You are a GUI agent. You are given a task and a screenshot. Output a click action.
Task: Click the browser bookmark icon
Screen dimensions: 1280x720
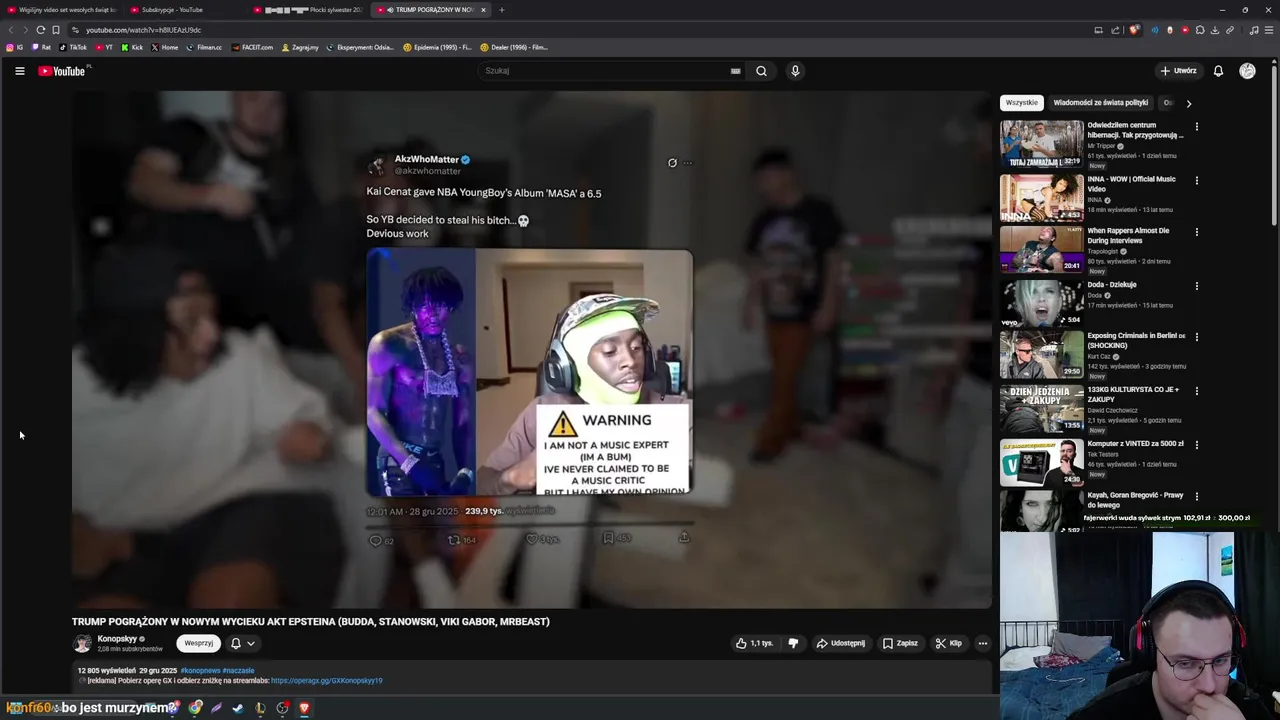[56, 30]
